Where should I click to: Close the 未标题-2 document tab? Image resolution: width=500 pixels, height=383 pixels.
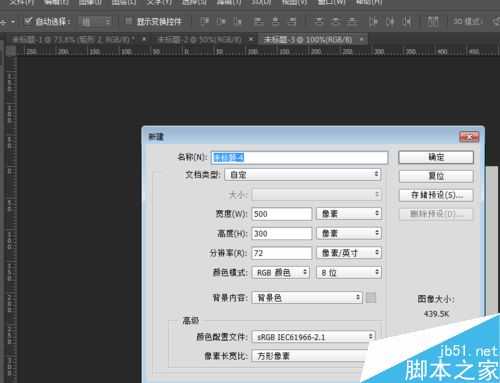pyautogui.click(x=252, y=39)
